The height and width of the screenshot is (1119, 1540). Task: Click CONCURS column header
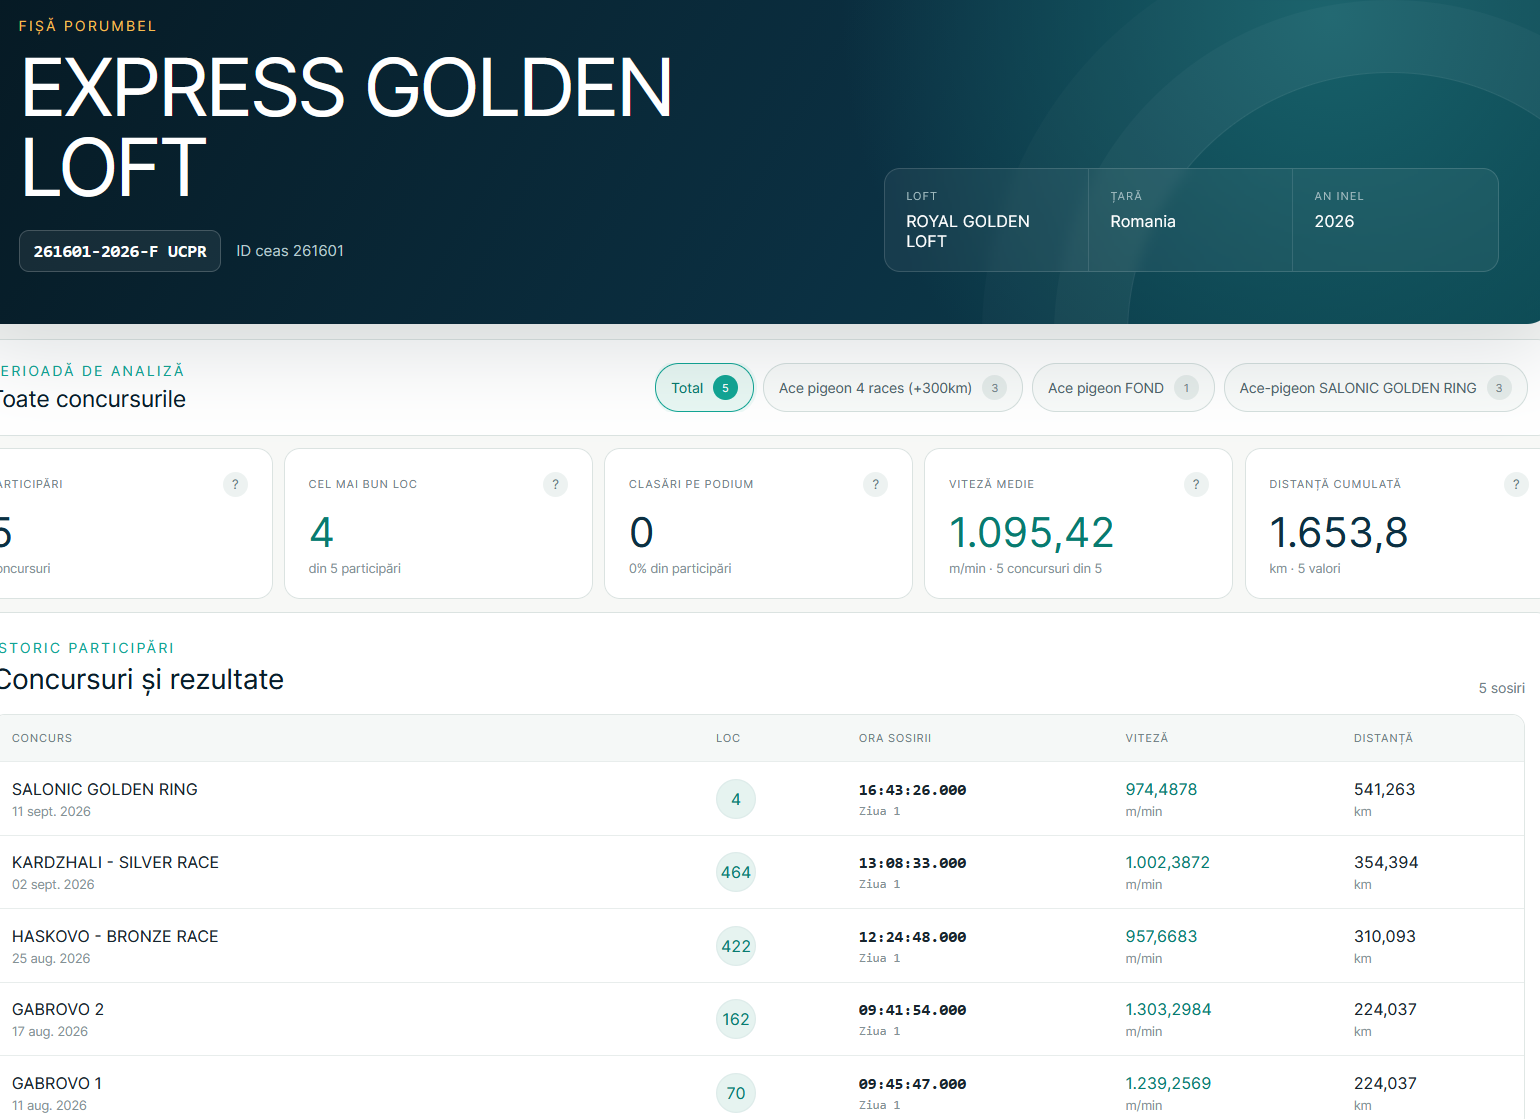tap(42, 738)
